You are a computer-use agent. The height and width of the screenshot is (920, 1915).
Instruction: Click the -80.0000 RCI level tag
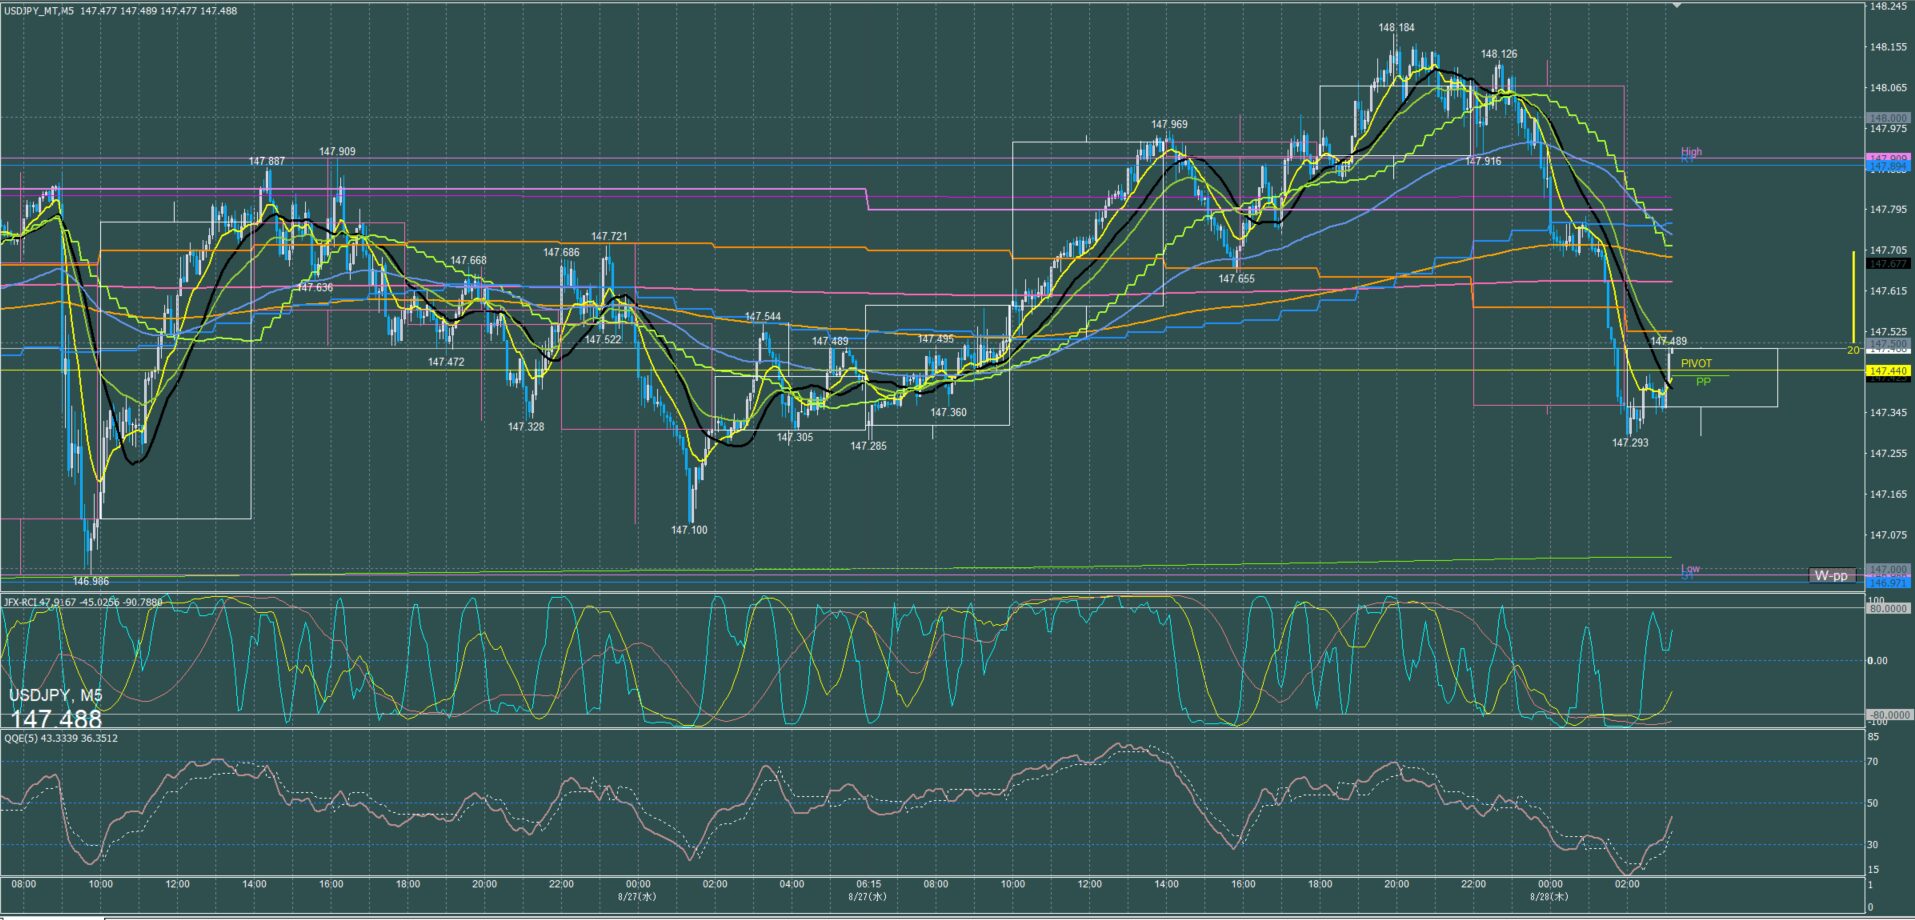[1888, 715]
